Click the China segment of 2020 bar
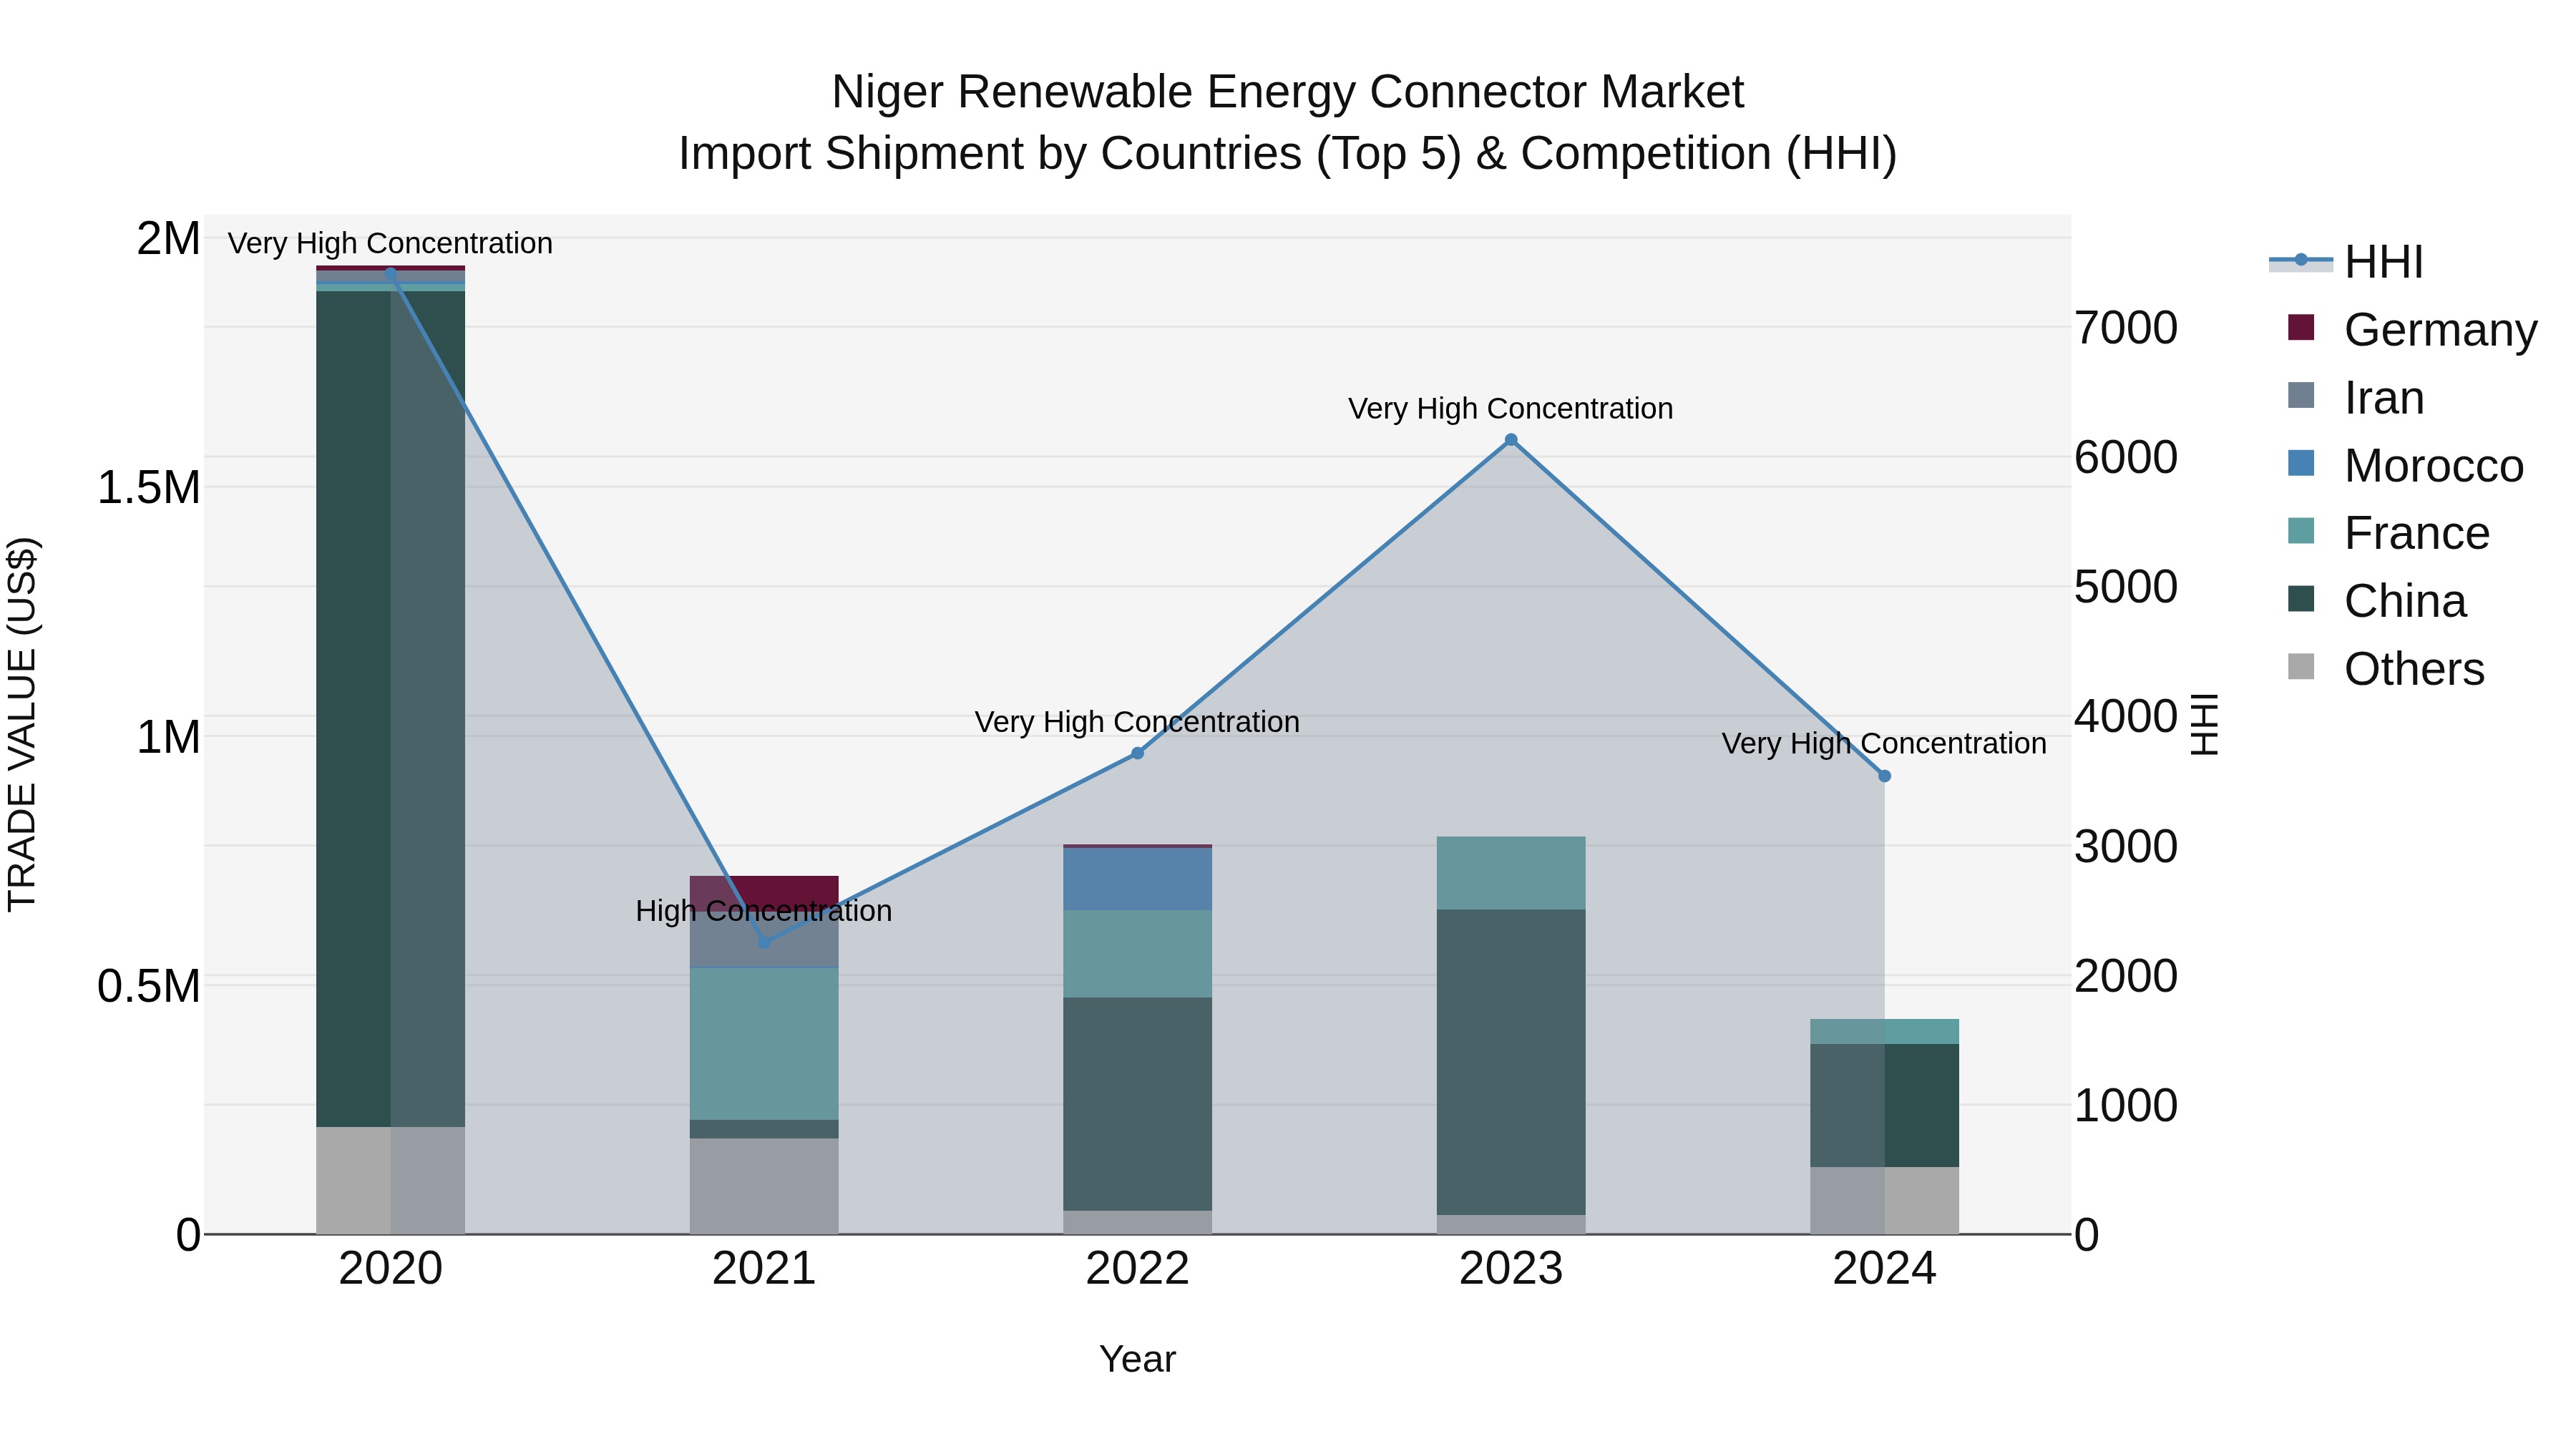The width and height of the screenshot is (2576, 1449). click(x=391, y=709)
